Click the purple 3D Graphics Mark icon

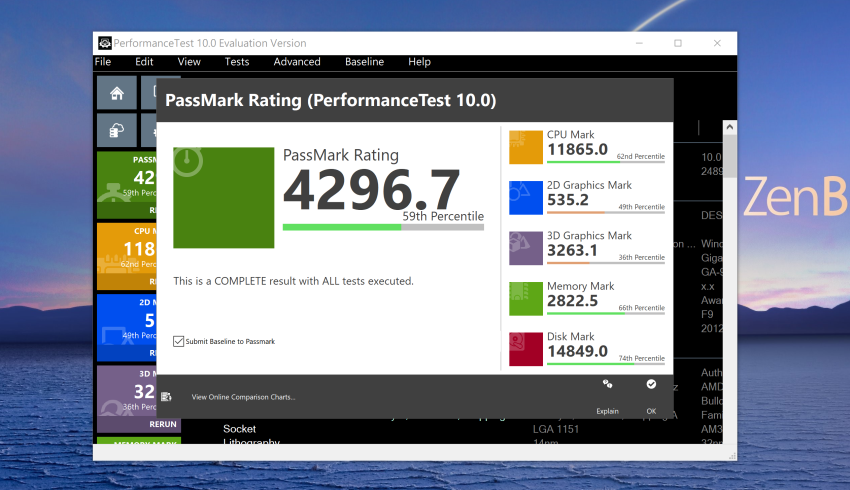525,248
